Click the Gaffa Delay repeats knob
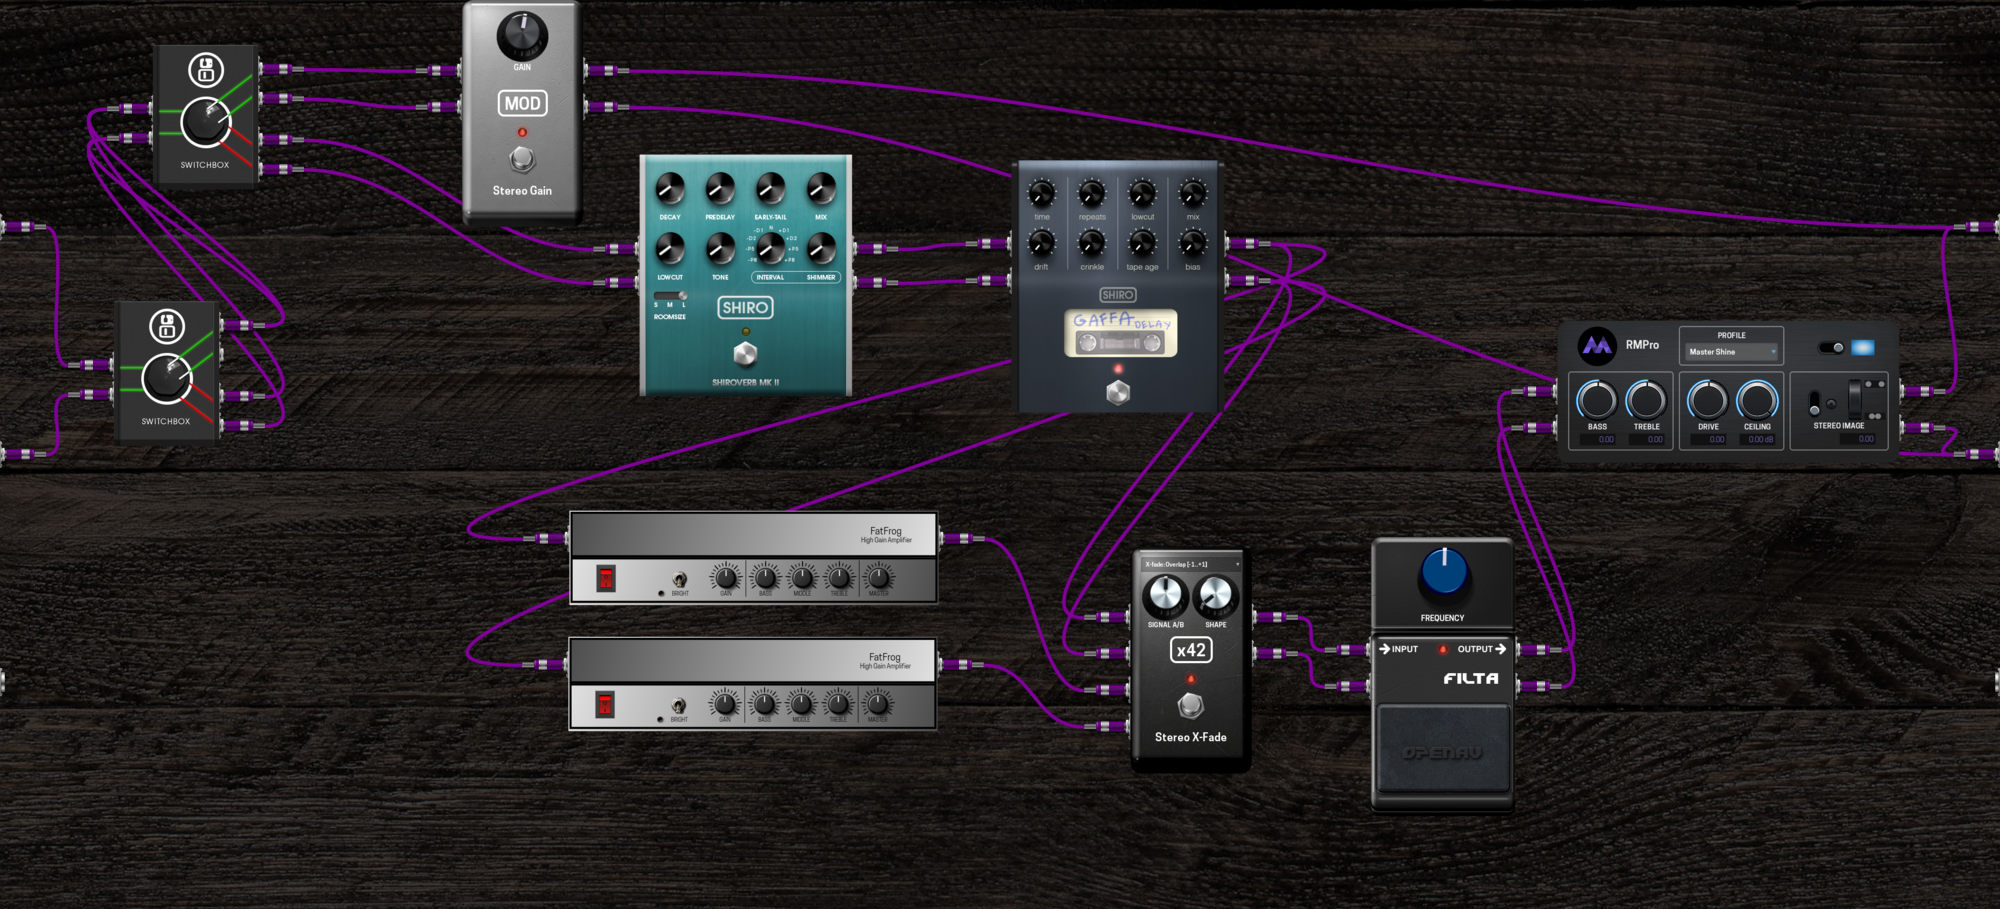The height and width of the screenshot is (909, 2000). [1092, 193]
